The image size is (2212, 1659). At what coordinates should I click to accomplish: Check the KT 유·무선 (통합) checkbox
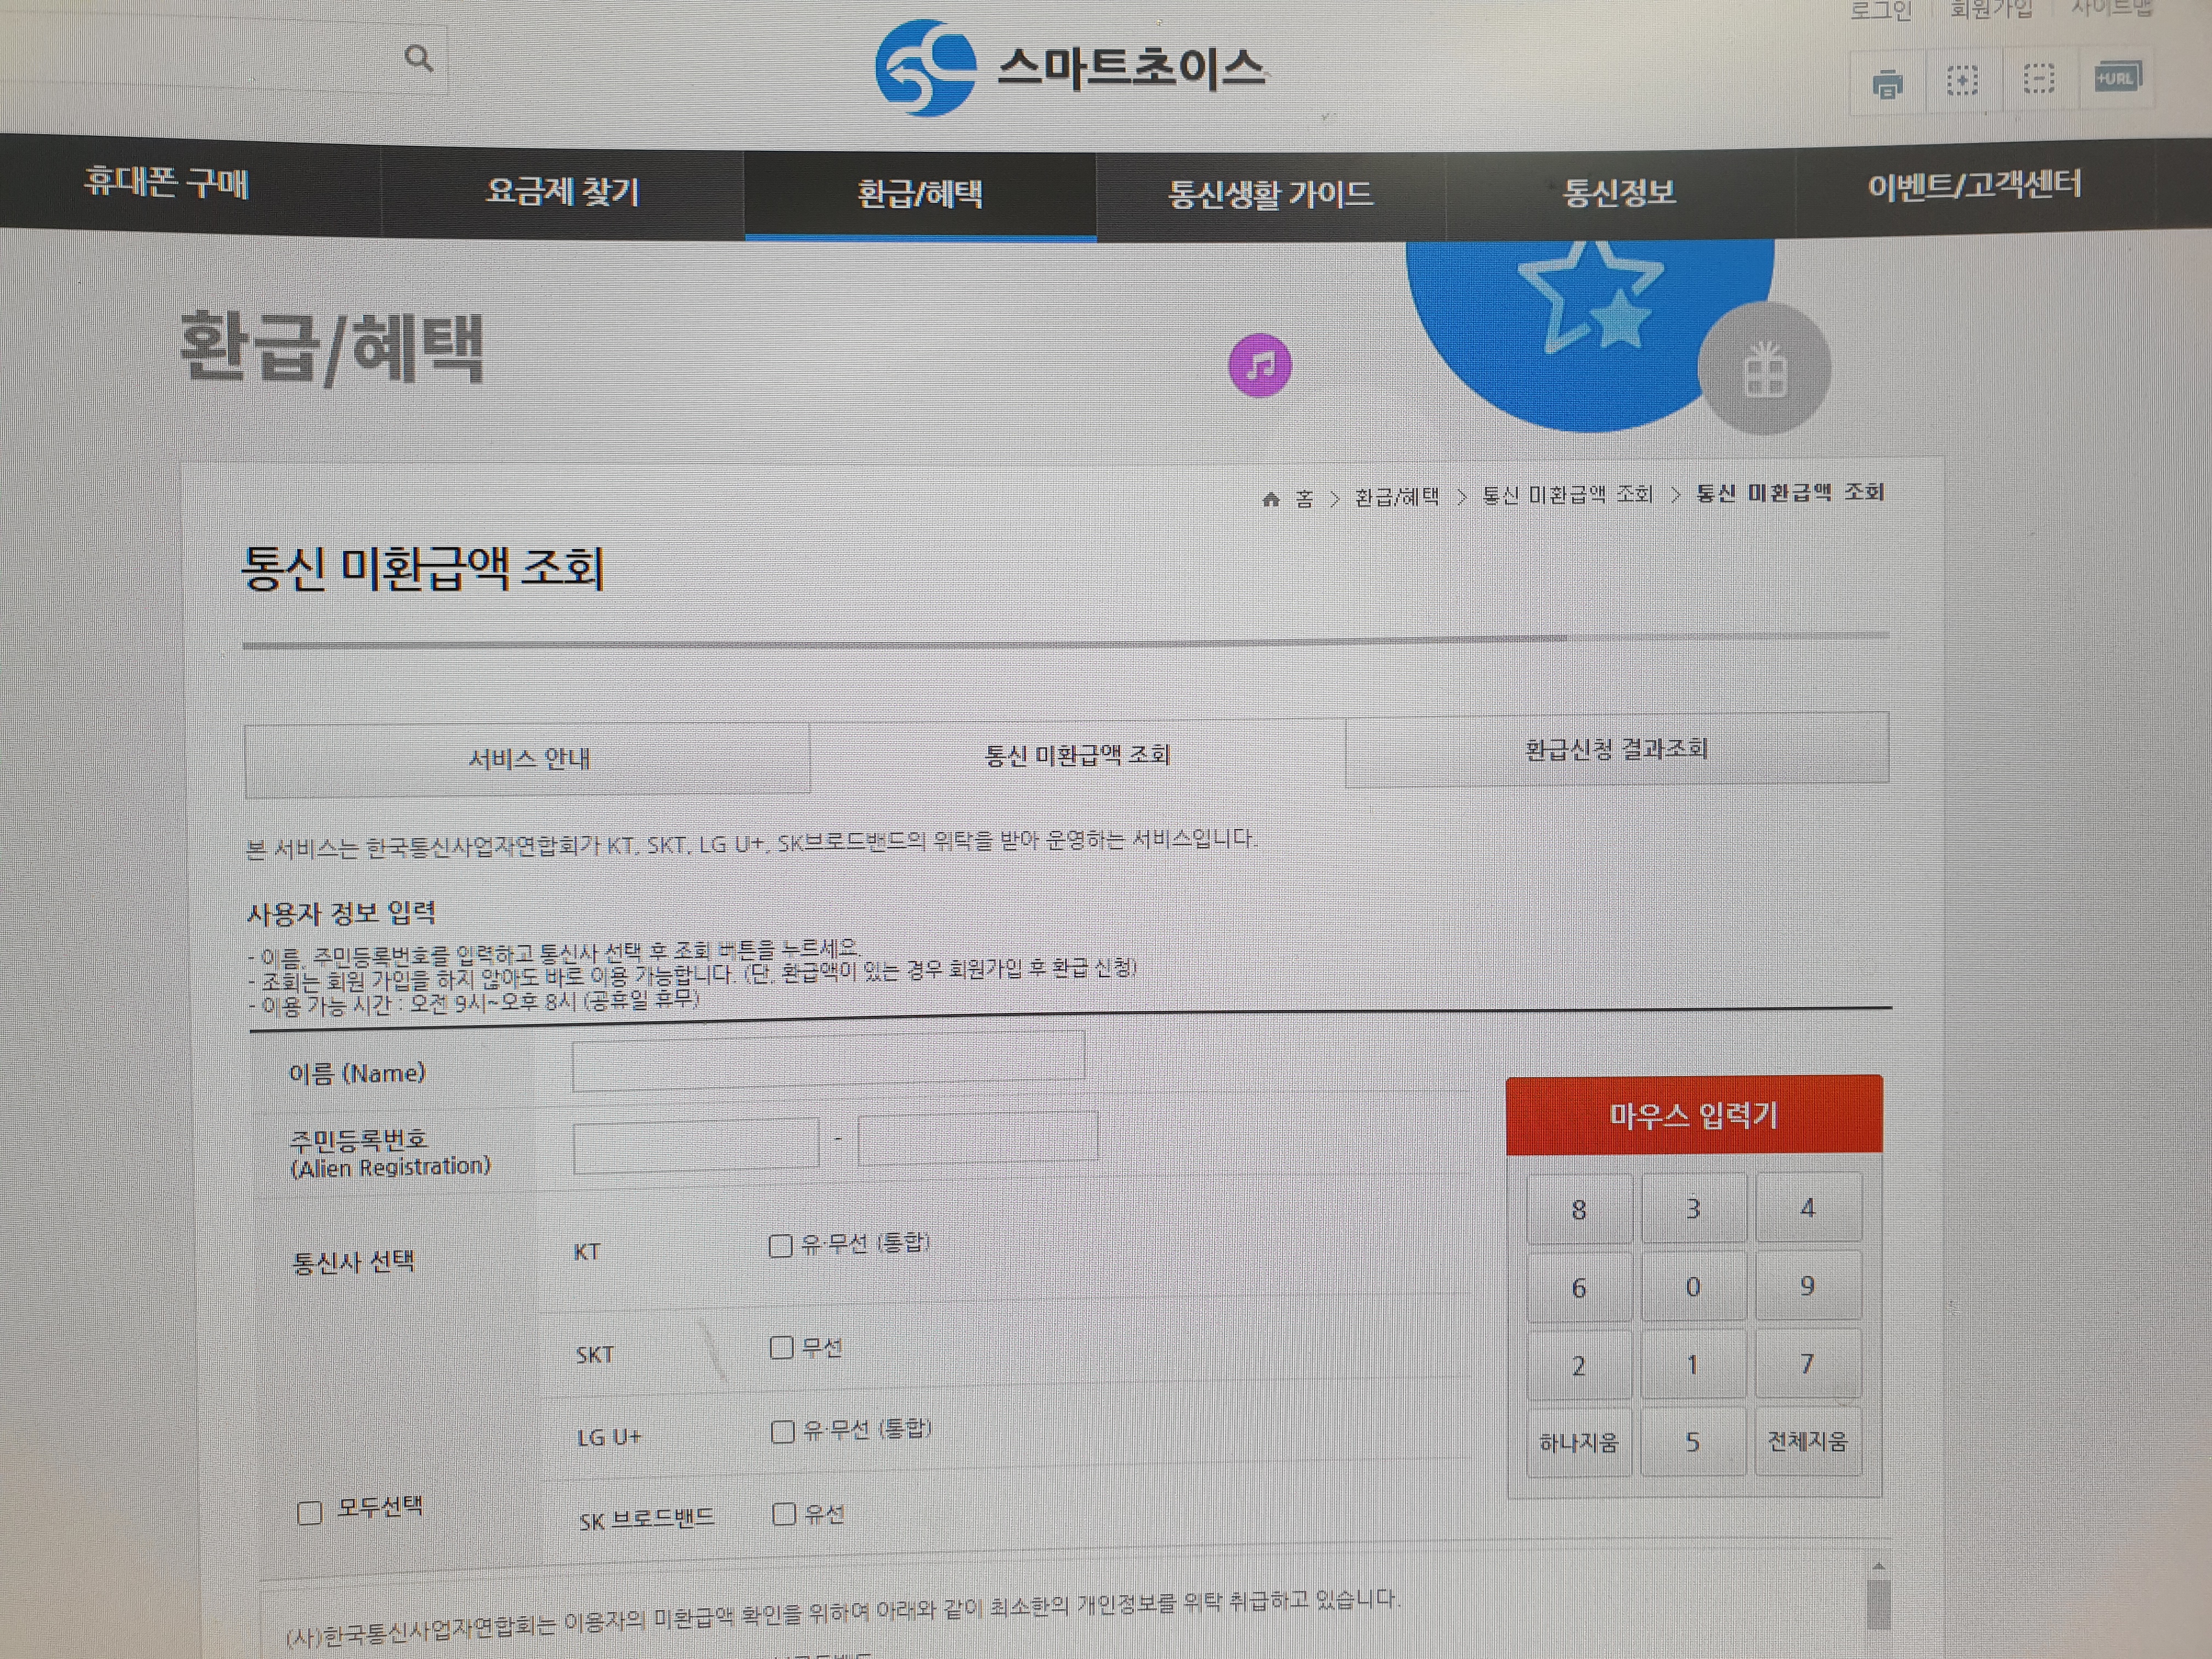pyautogui.click(x=780, y=1245)
